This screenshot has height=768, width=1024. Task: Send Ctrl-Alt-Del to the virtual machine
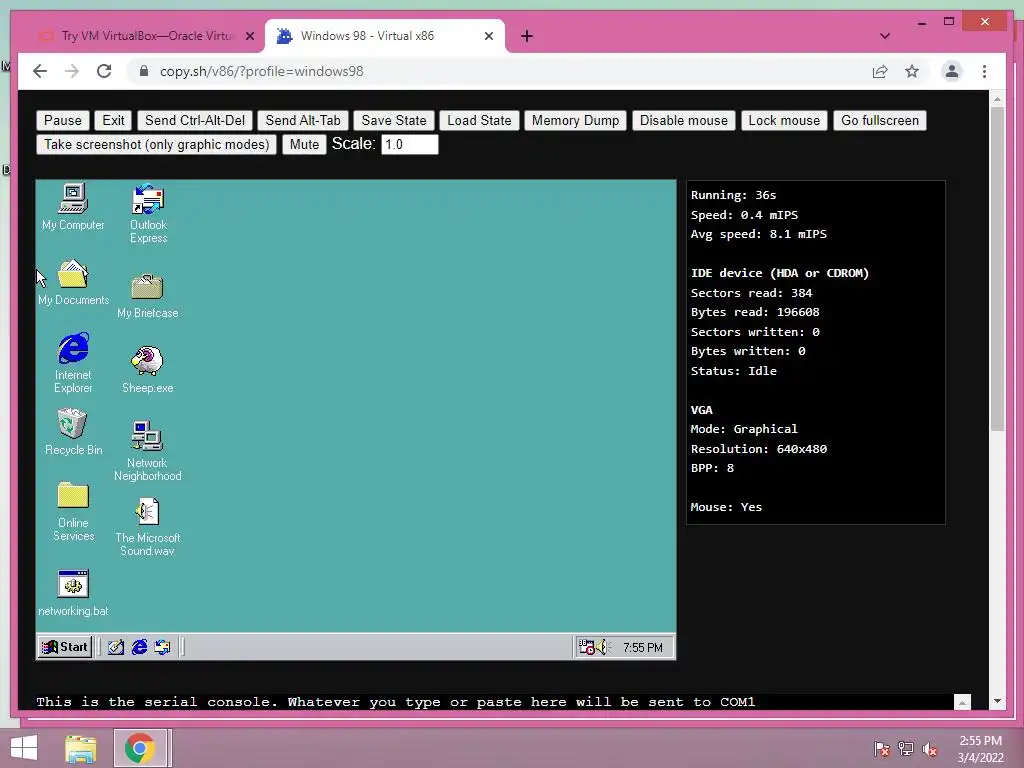pyautogui.click(x=195, y=121)
